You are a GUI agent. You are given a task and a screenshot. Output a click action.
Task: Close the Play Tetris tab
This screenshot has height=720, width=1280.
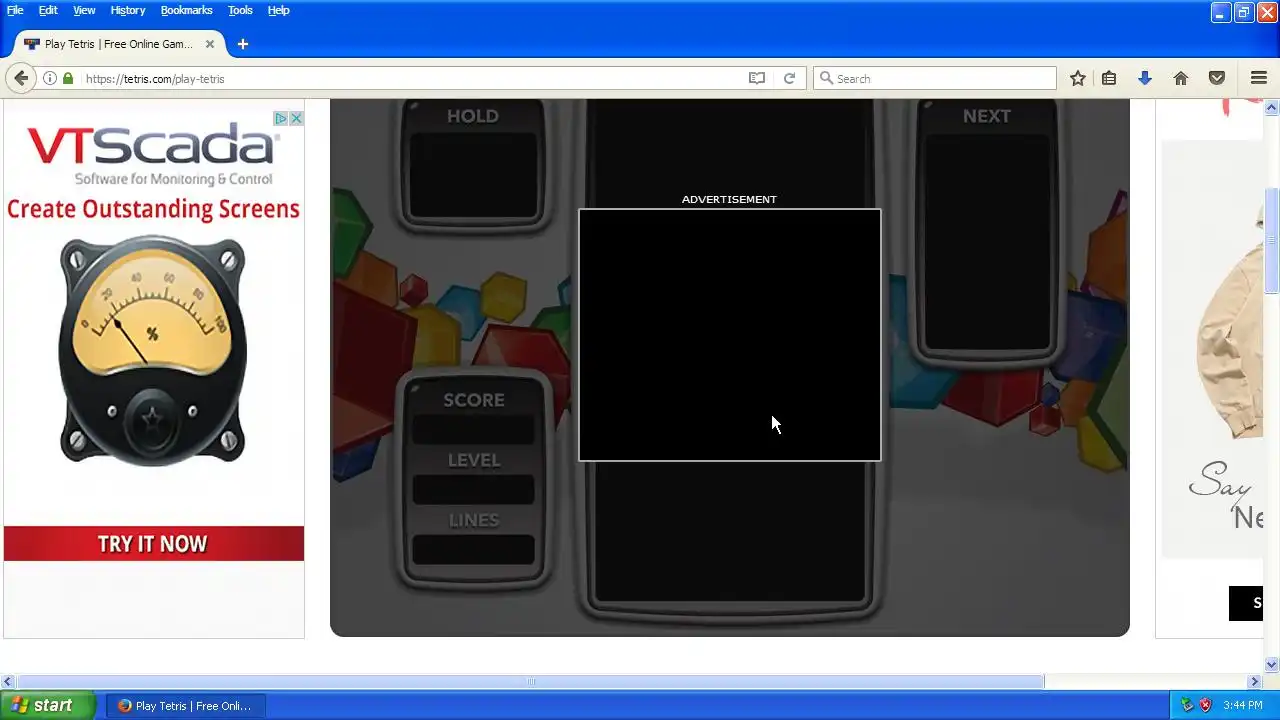click(210, 44)
